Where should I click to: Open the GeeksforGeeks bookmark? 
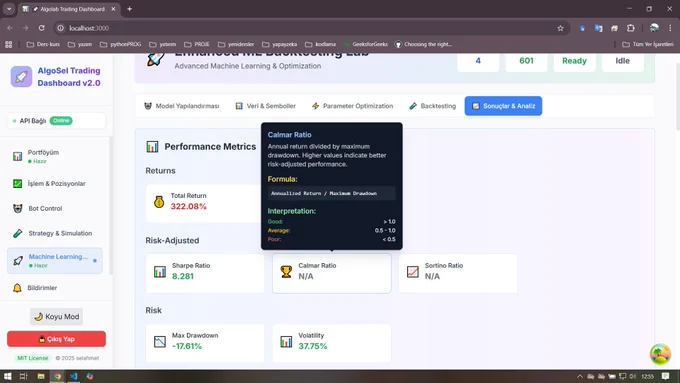[x=366, y=44]
